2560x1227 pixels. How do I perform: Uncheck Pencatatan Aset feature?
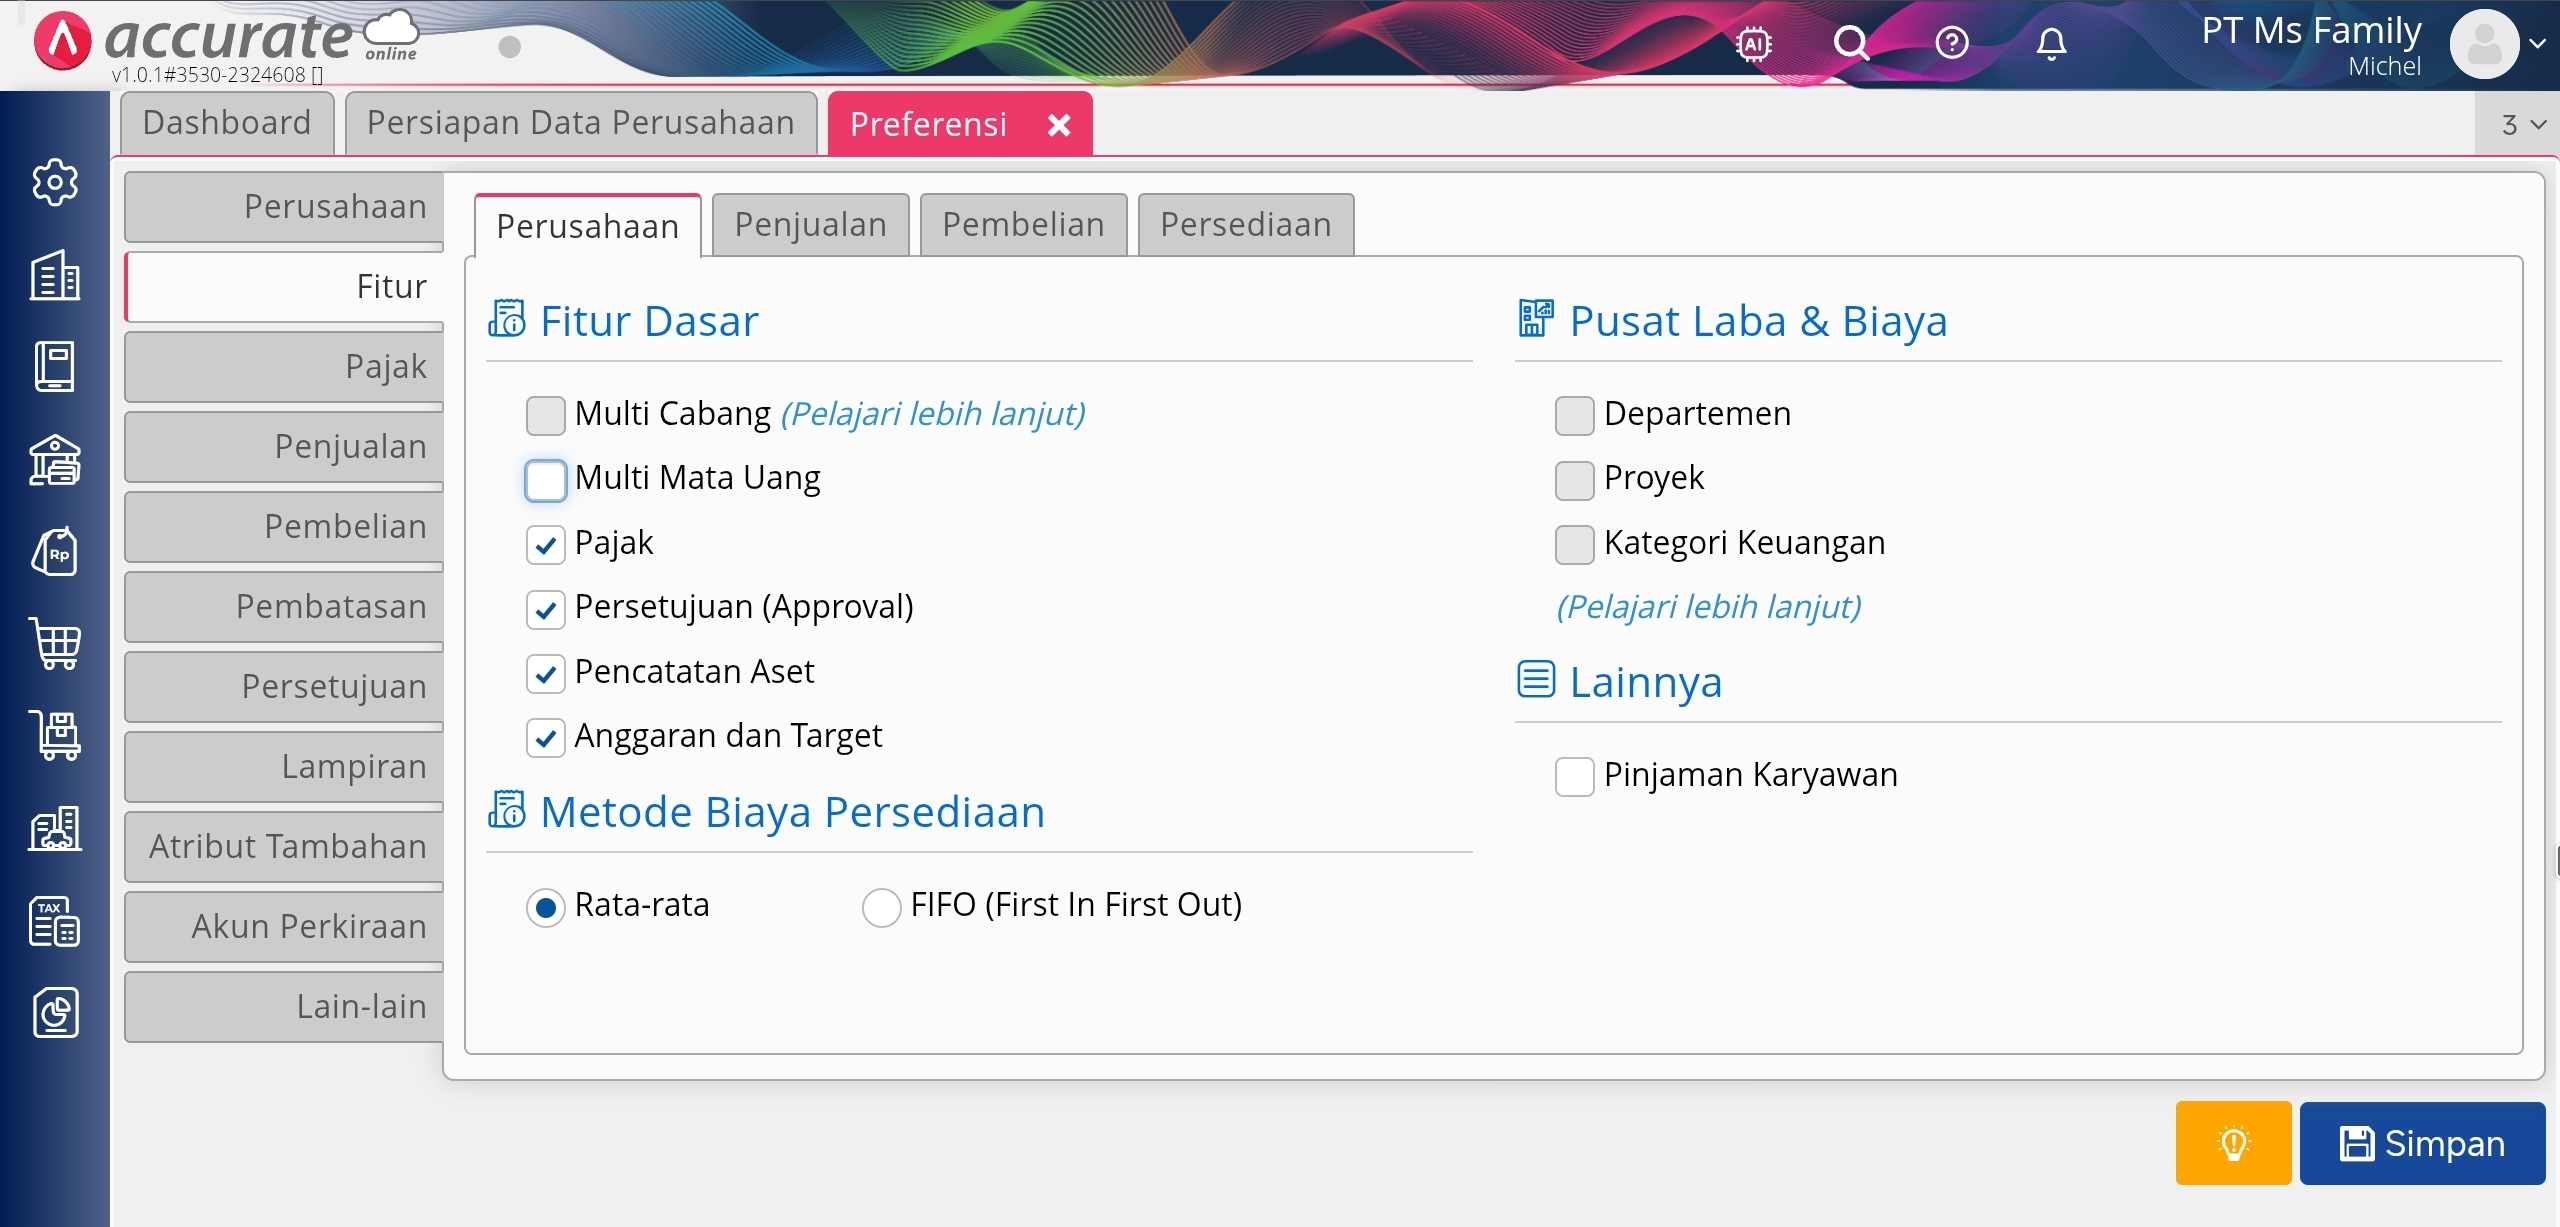546,674
